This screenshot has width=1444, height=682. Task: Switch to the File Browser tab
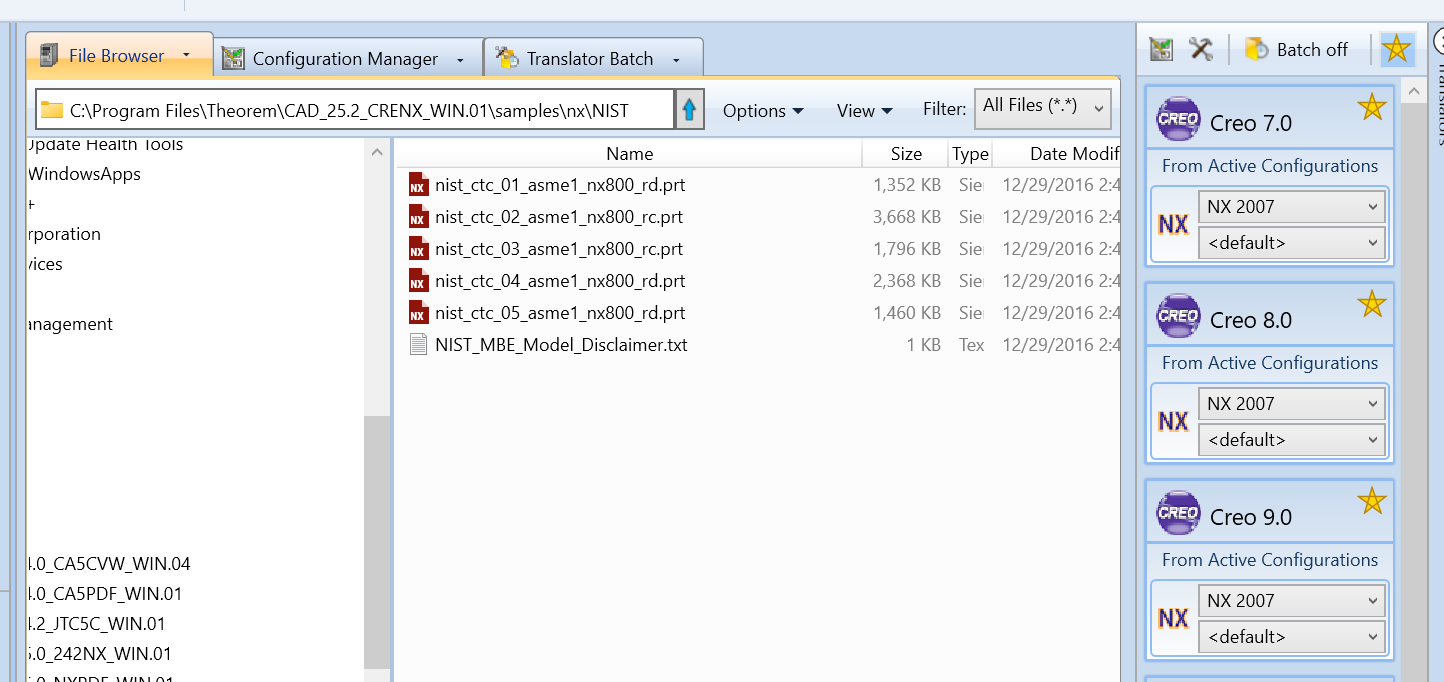pos(119,55)
